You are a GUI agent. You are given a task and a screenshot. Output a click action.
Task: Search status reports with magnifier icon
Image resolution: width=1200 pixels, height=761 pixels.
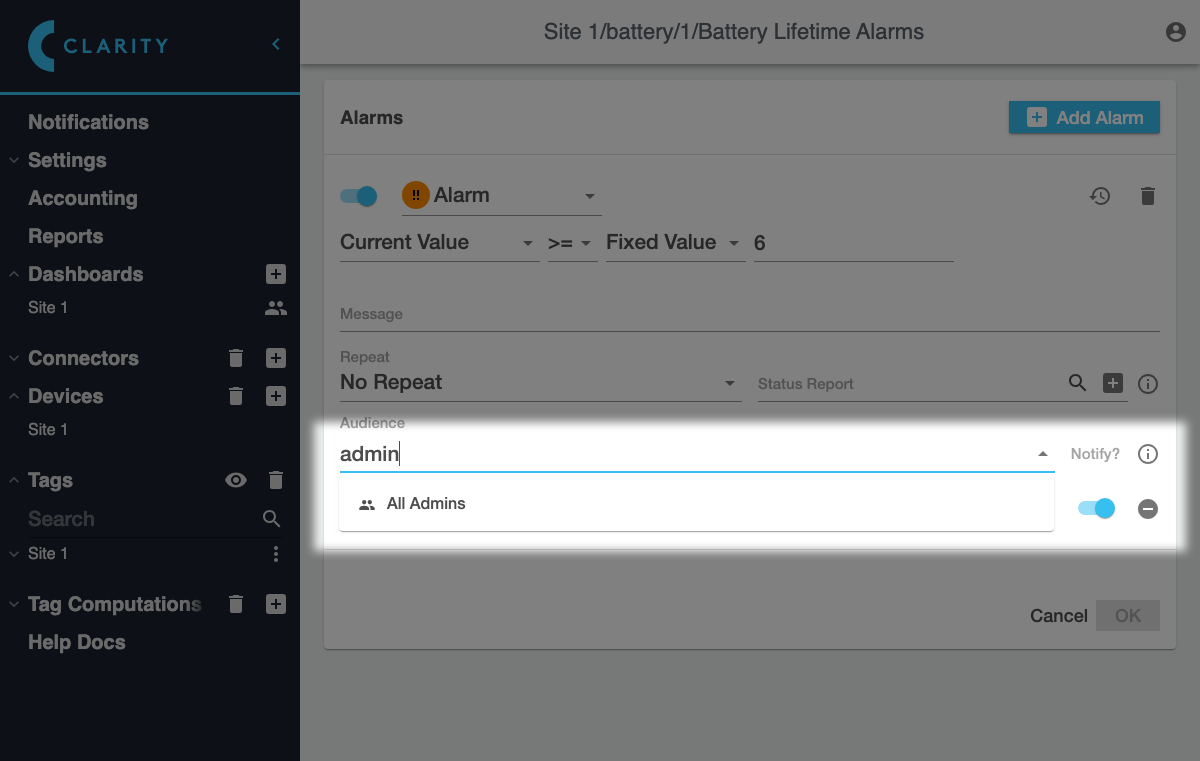point(1077,383)
